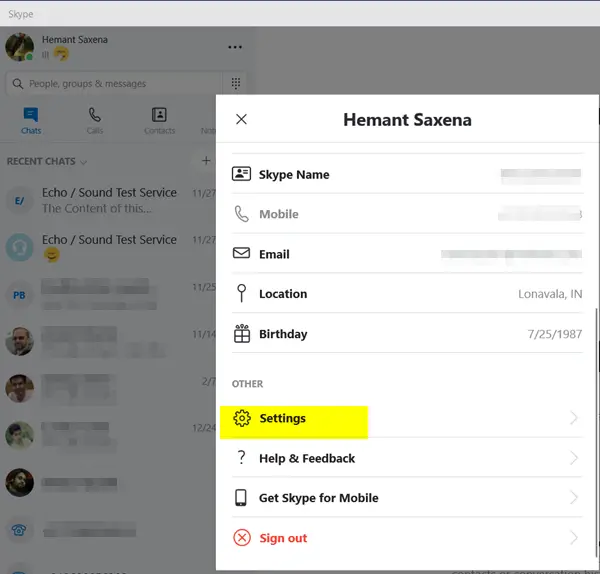The width and height of the screenshot is (600, 574).
Task: Click the profile panel scrollbar
Action: tap(596, 432)
